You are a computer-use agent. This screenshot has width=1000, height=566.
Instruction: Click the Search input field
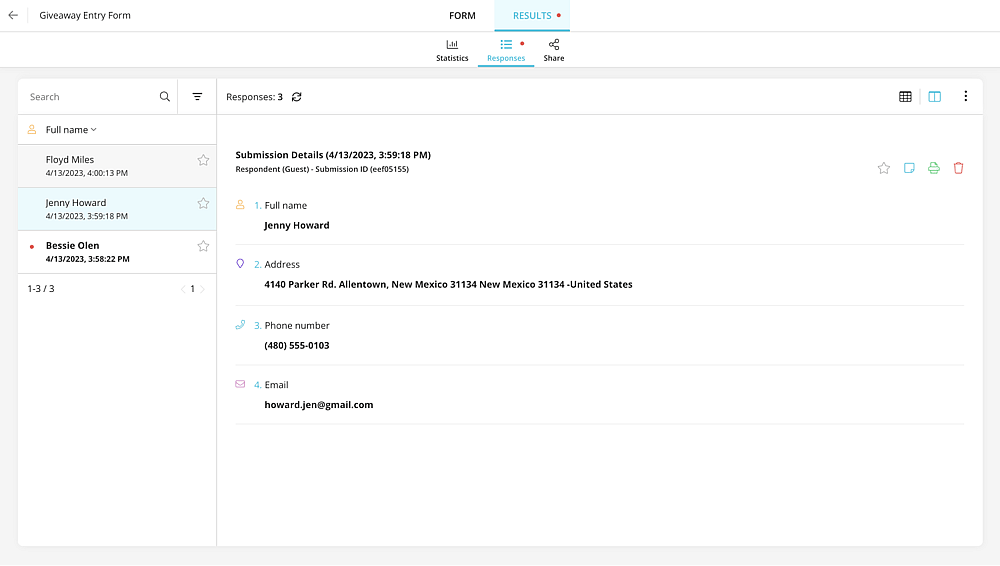click(x=91, y=97)
